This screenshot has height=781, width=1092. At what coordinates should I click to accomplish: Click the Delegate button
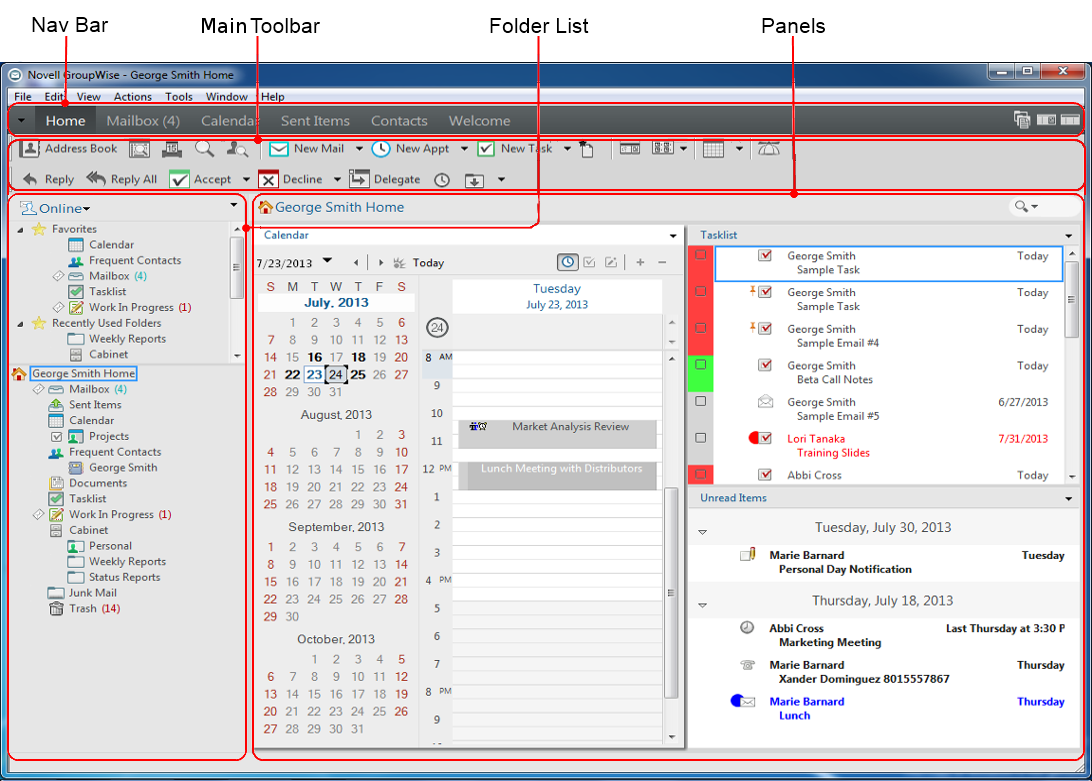tap(385, 179)
